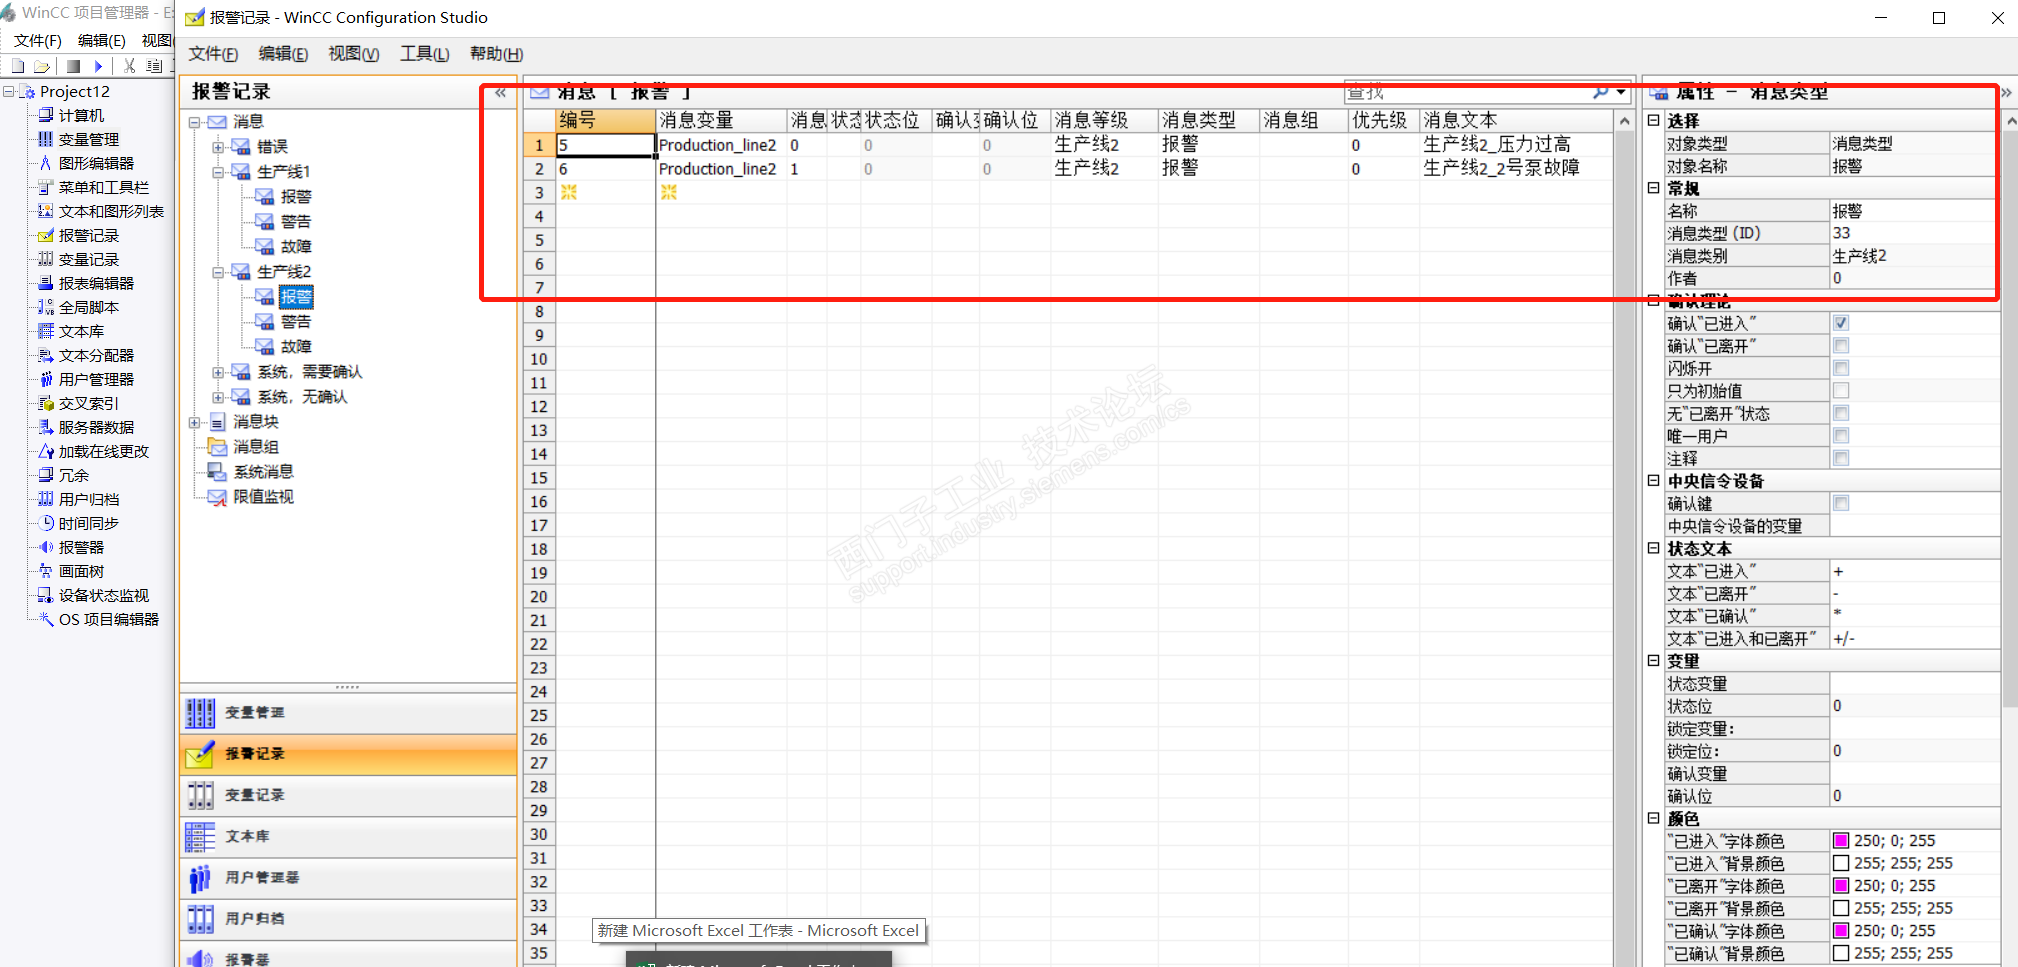
Task: Select the 故障 node under 生产线2
Action: tap(296, 347)
